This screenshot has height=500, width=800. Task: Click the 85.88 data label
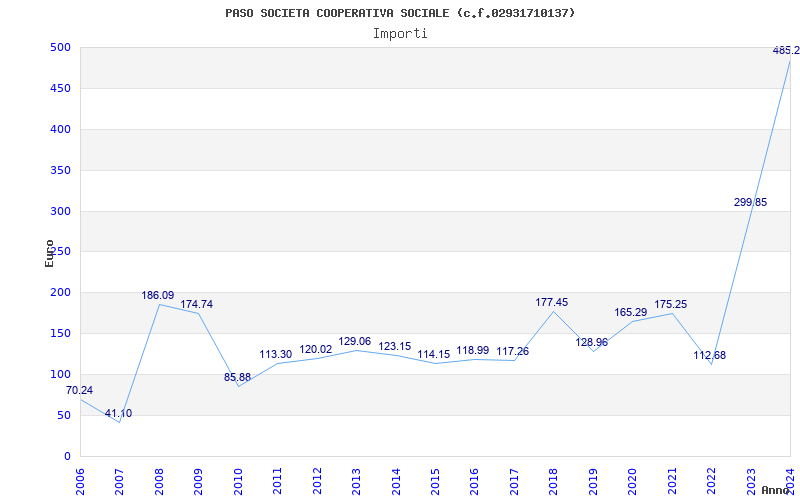(x=237, y=378)
